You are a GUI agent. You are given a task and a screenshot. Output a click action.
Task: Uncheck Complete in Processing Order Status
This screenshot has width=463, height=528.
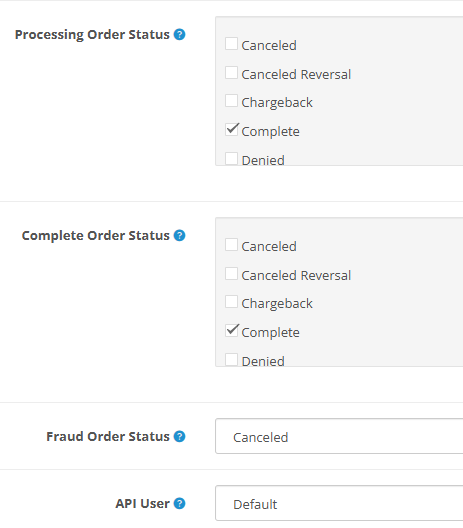pos(231,130)
